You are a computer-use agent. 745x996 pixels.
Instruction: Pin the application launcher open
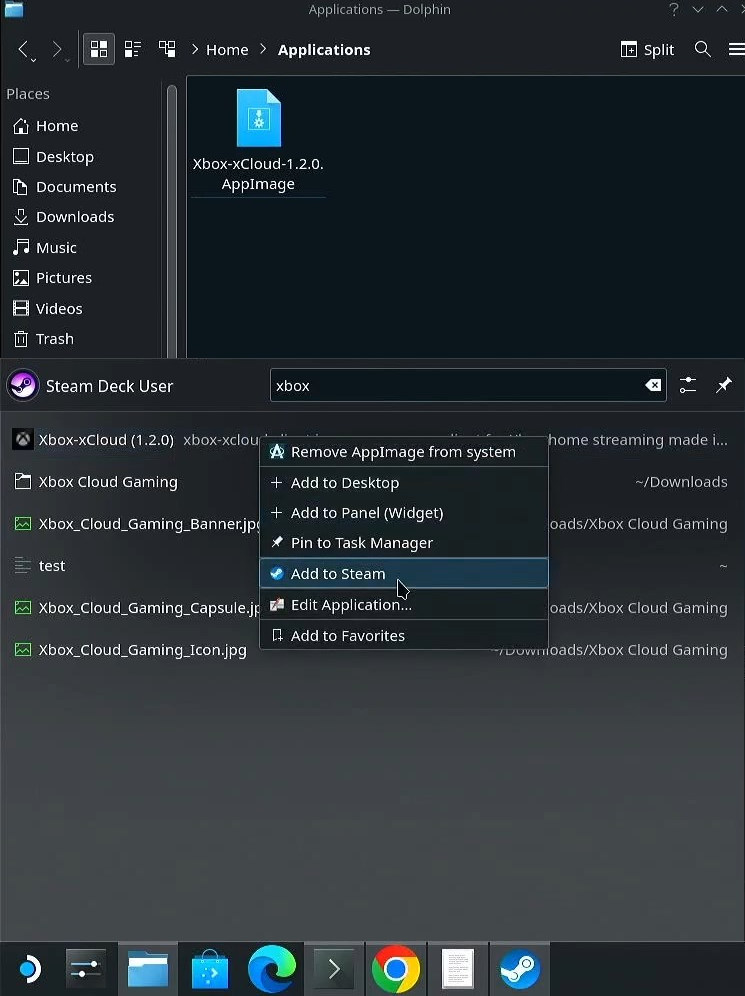723,385
